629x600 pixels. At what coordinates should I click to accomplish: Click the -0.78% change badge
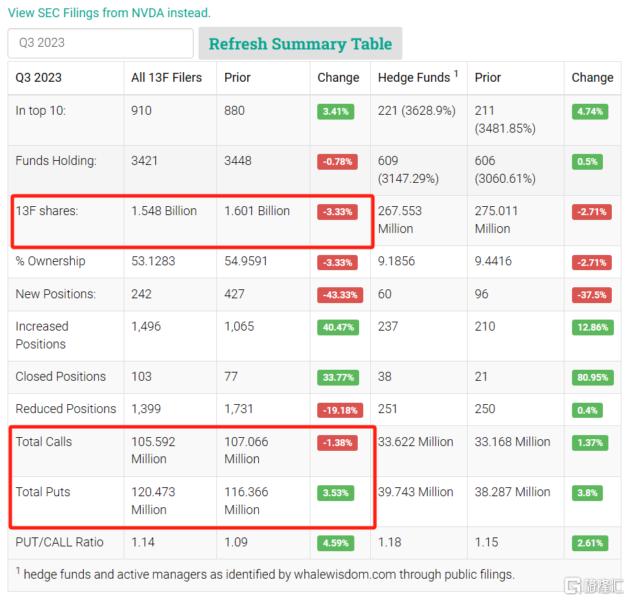tap(337, 162)
